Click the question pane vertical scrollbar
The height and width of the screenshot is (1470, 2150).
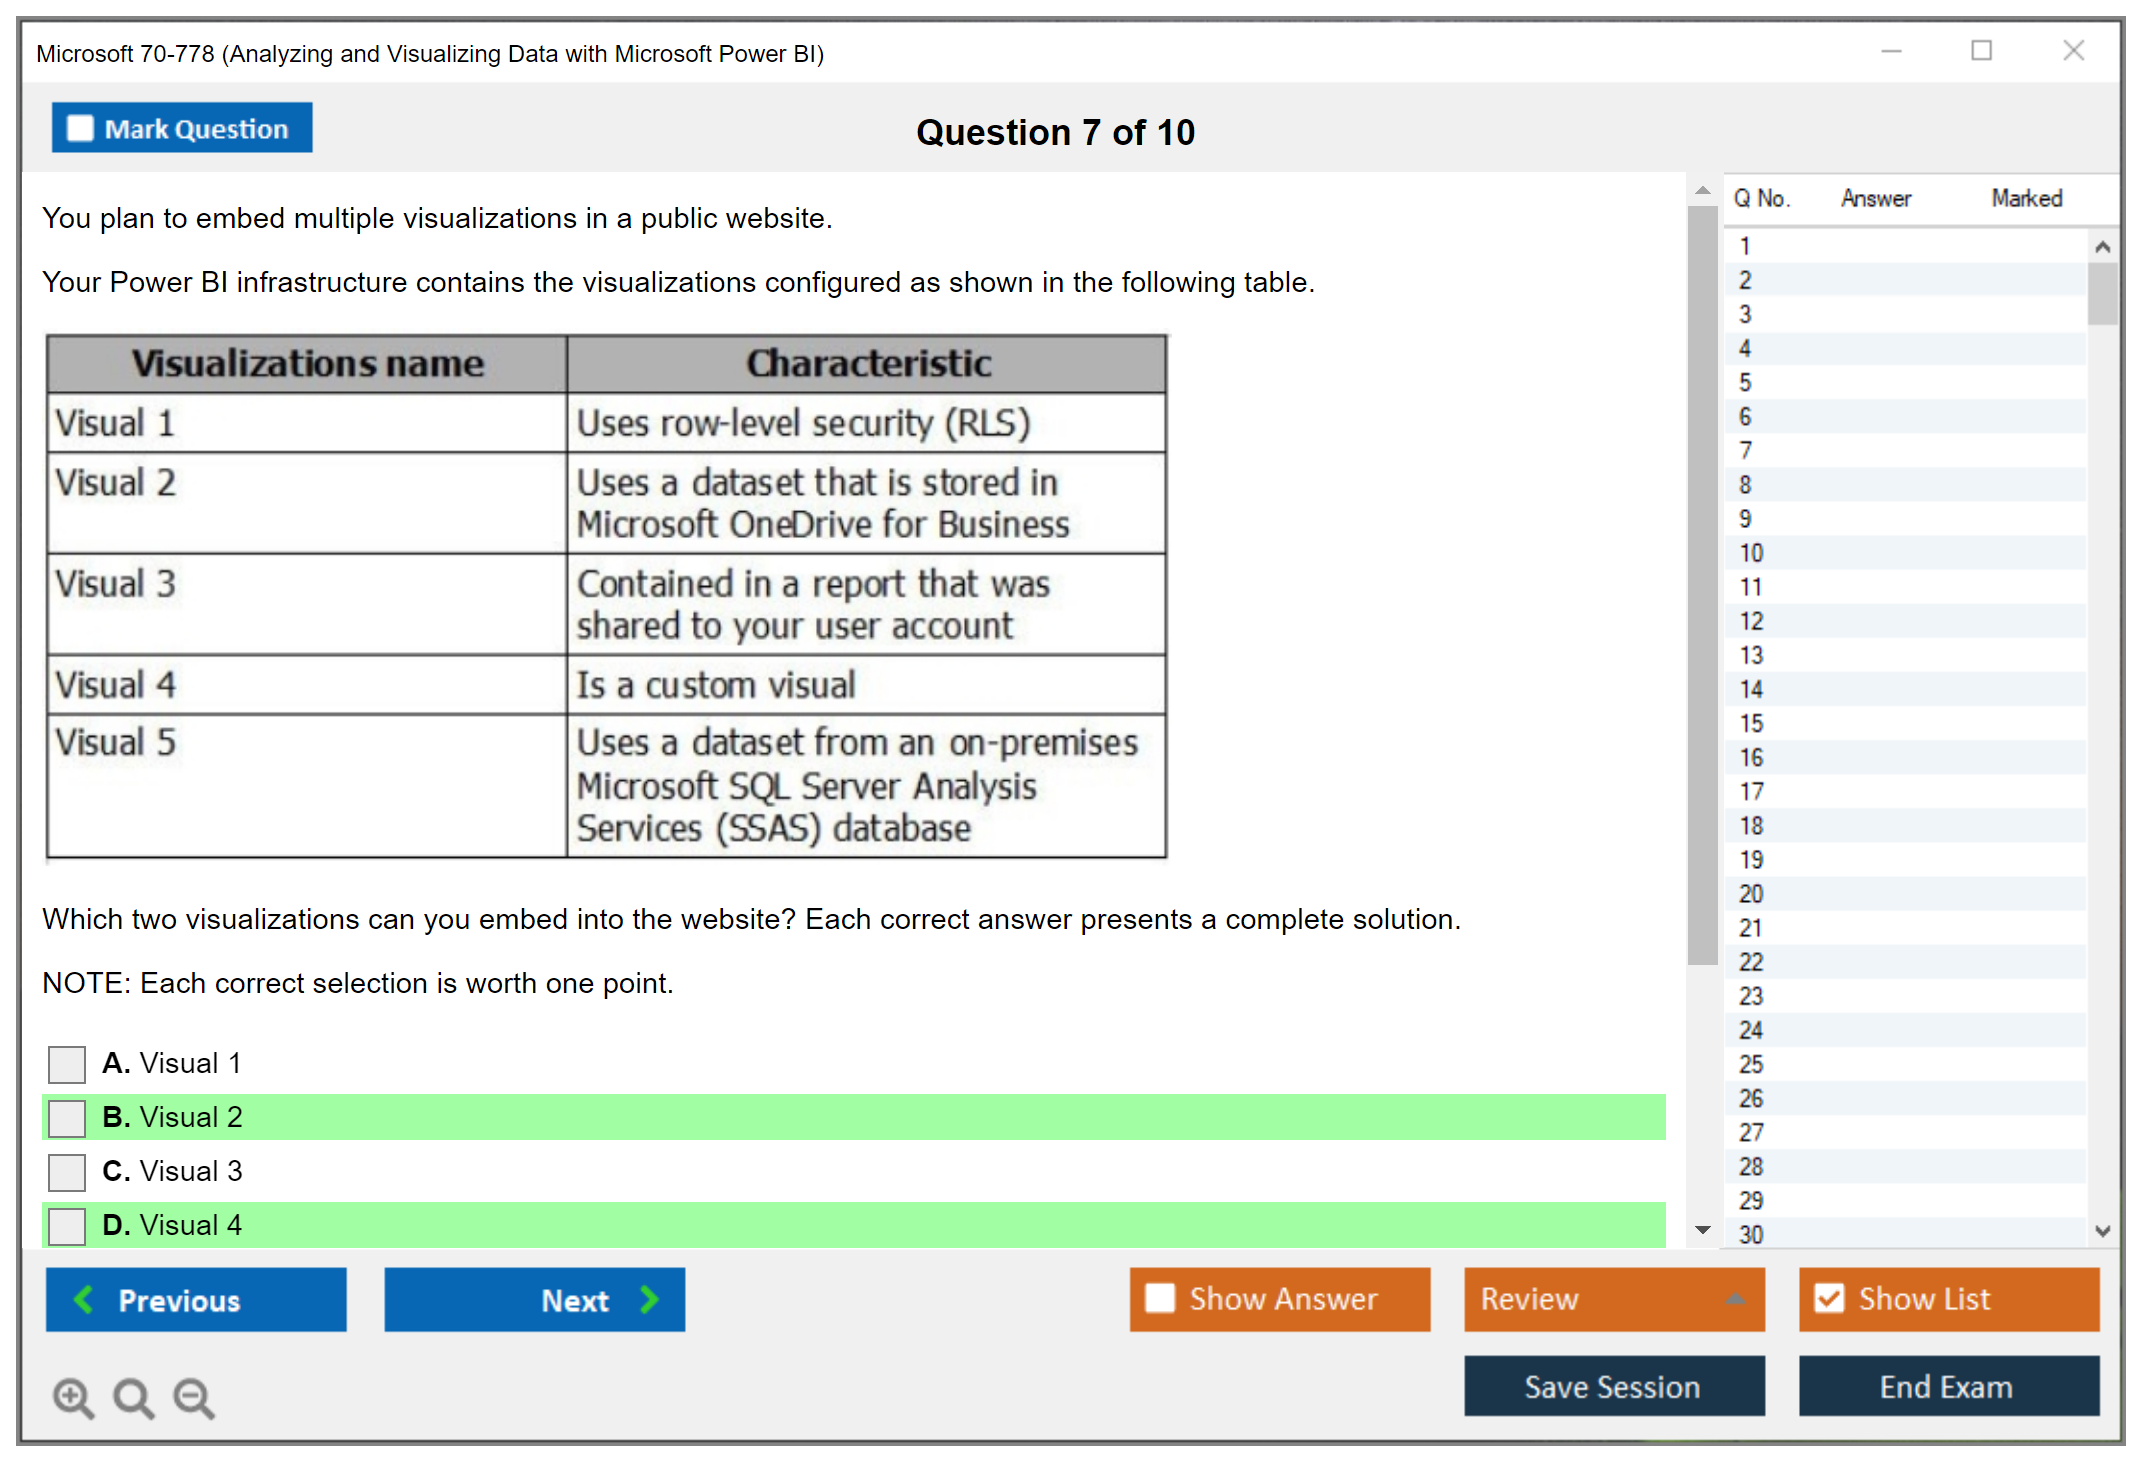pos(1702,585)
